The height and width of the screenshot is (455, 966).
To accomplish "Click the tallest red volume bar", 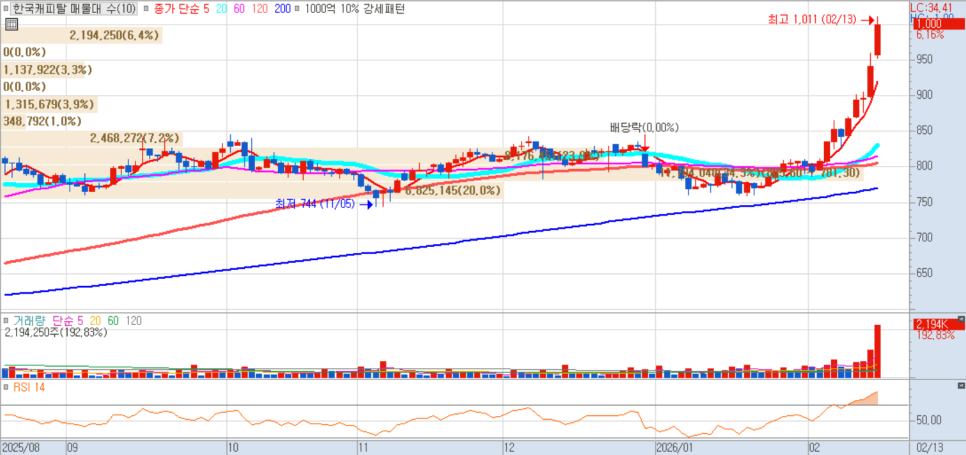I will tap(877, 351).
